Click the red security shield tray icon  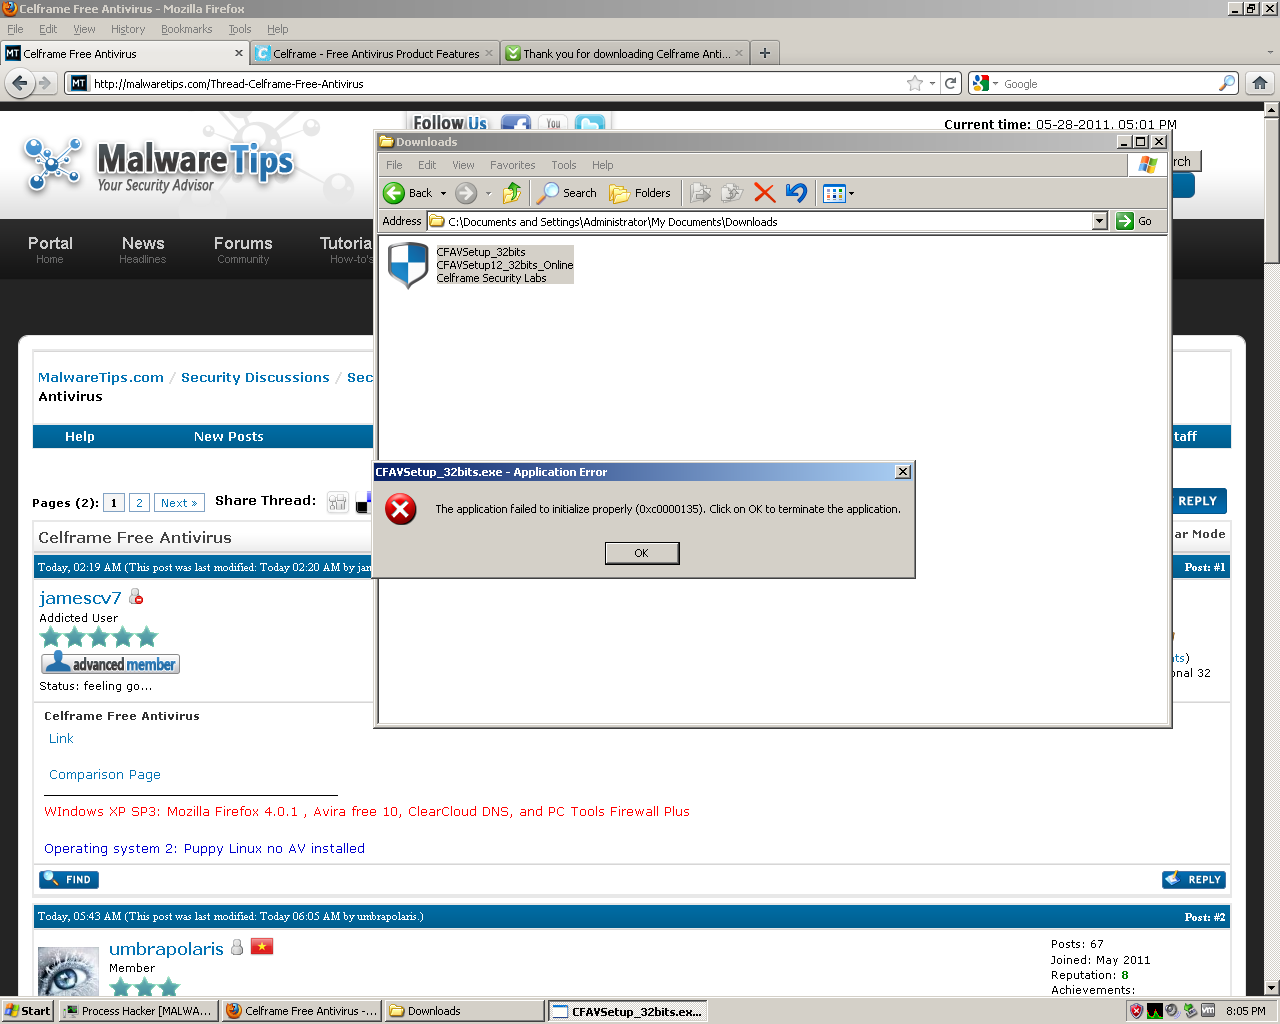pyautogui.click(x=1136, y=1011)
